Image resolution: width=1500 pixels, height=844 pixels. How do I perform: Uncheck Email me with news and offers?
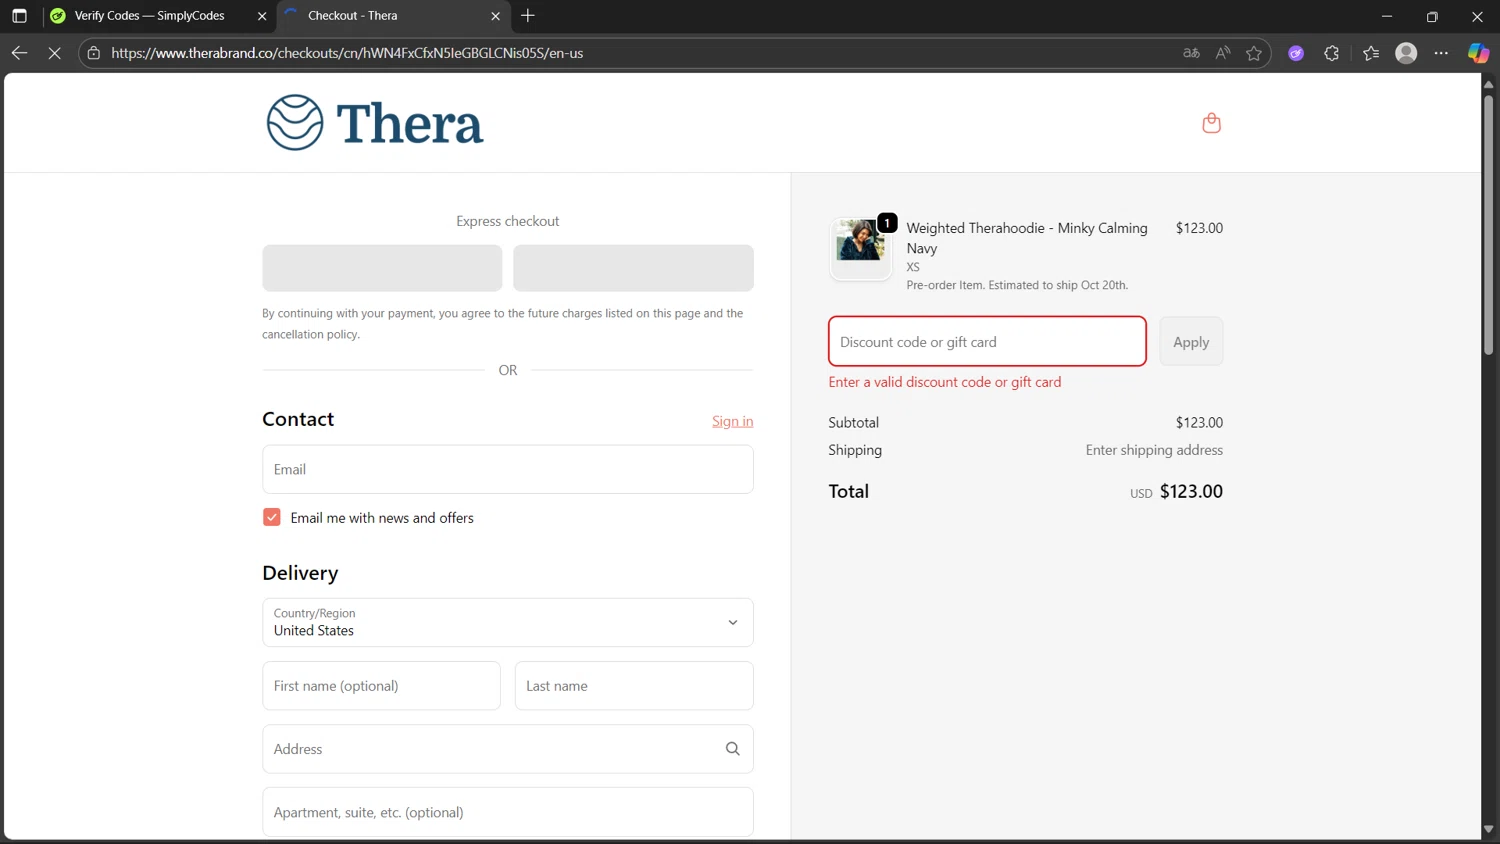(272, 517)
